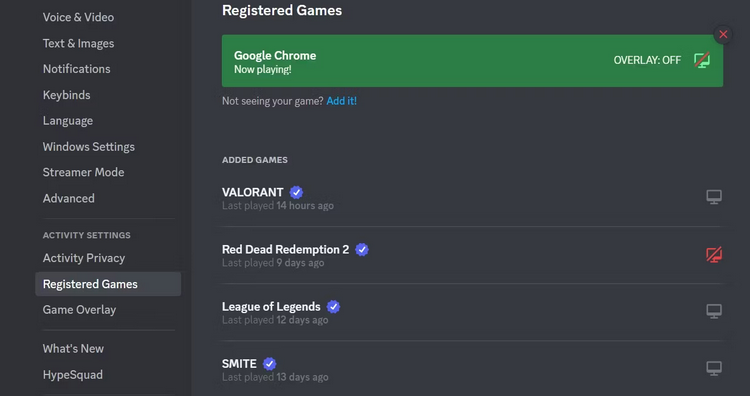
Task: Toggle Google Chrome overlay off icon
Action: [702, 60]
